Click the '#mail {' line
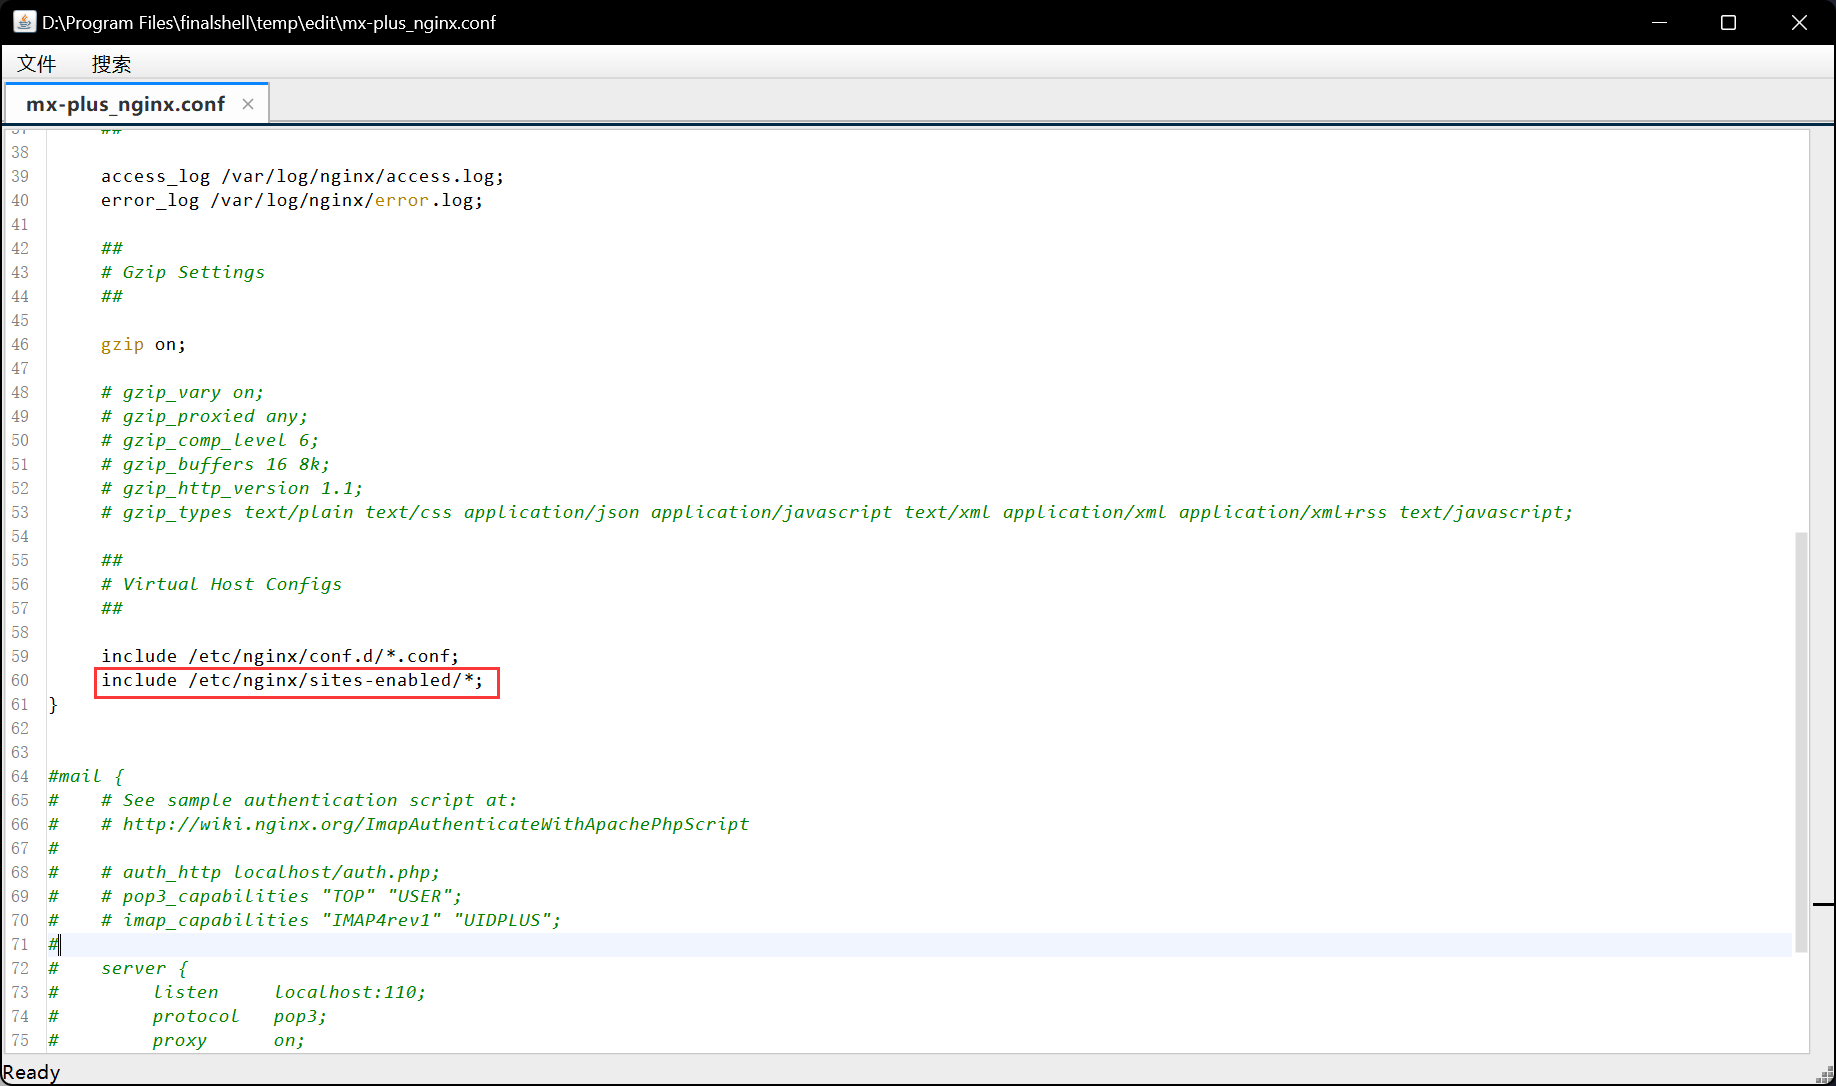Viewport: 1836px width, 1086px height. [x=86, y=777]
